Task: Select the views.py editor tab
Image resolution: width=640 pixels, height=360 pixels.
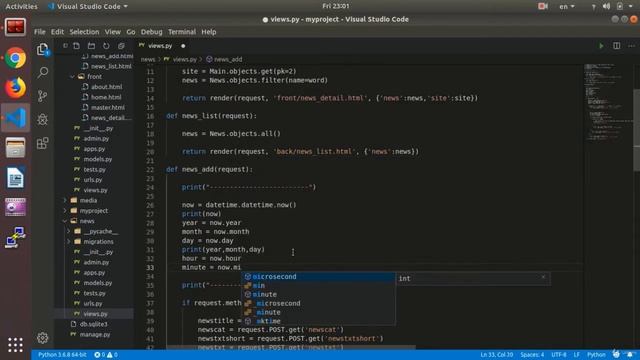Action: tap(162, 46)
